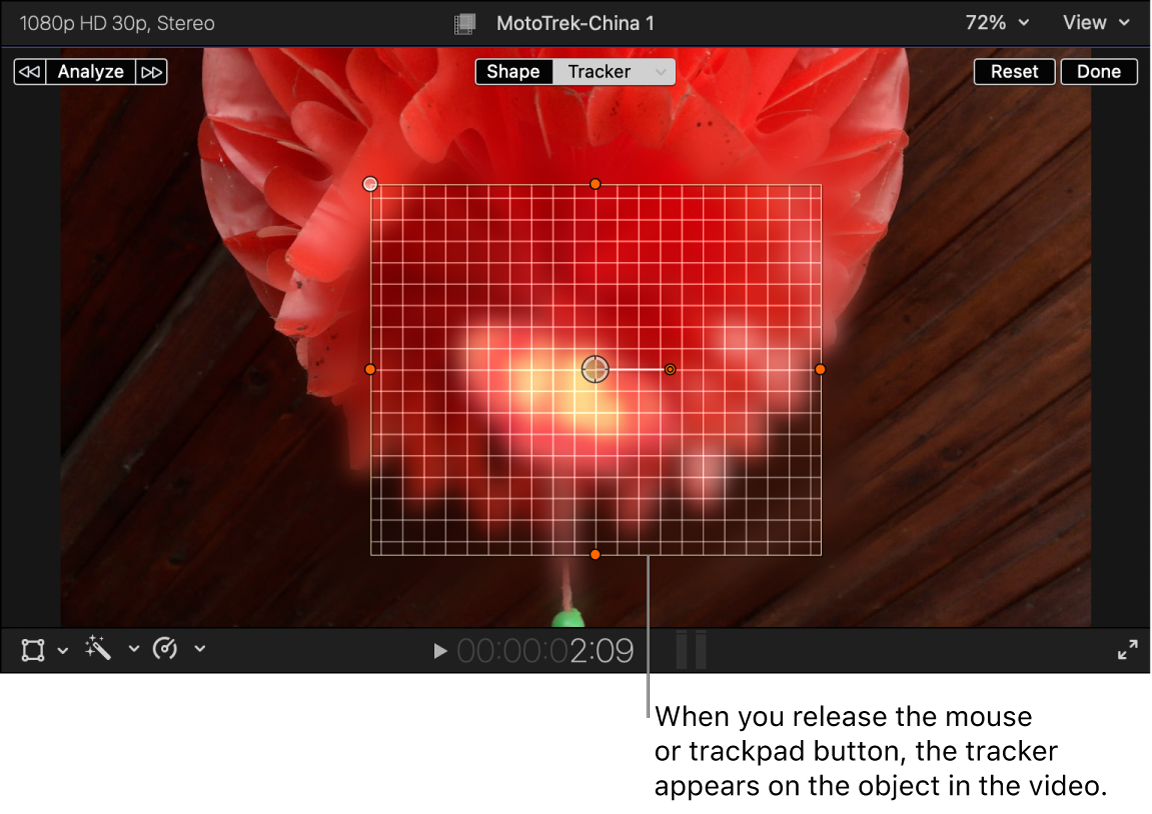Open the Transform tool dropdown chevron
Screen dimensions: 1152x814
click(63, 649)
